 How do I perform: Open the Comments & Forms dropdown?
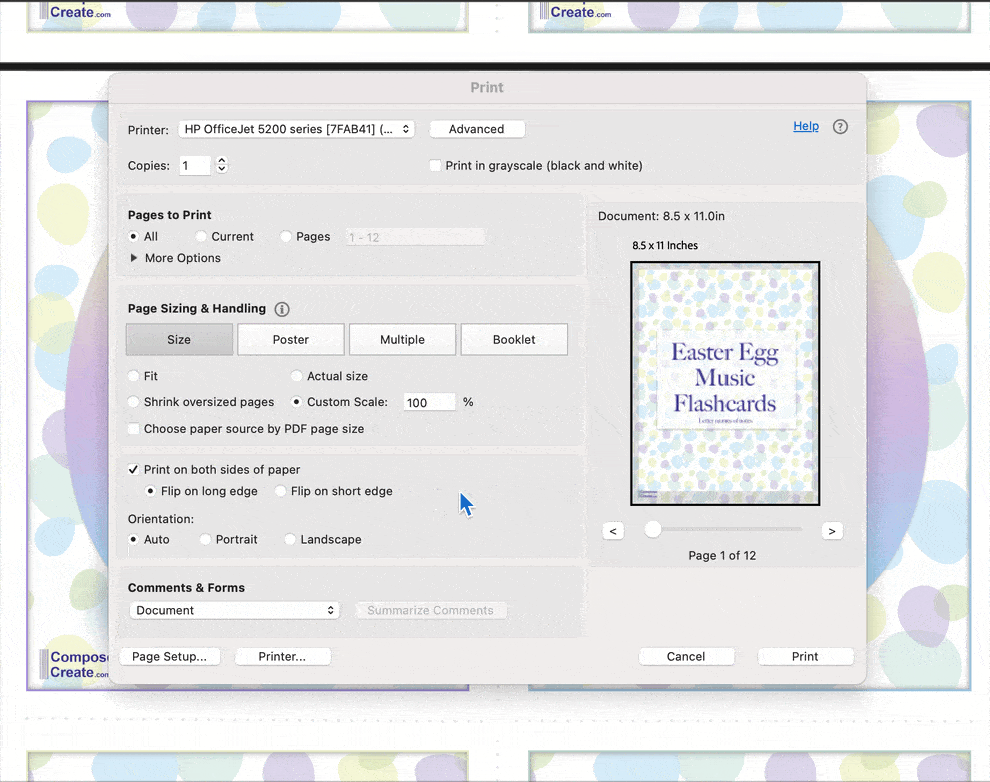point(233,609)
